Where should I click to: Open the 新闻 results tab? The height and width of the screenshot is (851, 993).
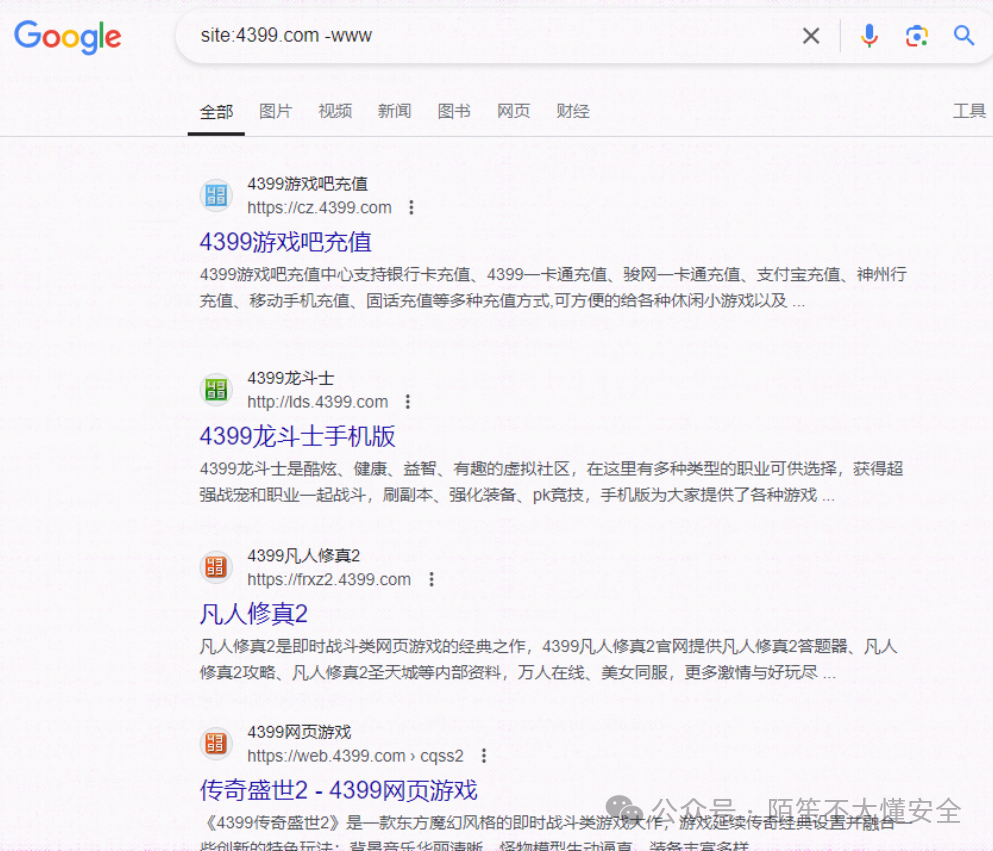coord(396,111)
